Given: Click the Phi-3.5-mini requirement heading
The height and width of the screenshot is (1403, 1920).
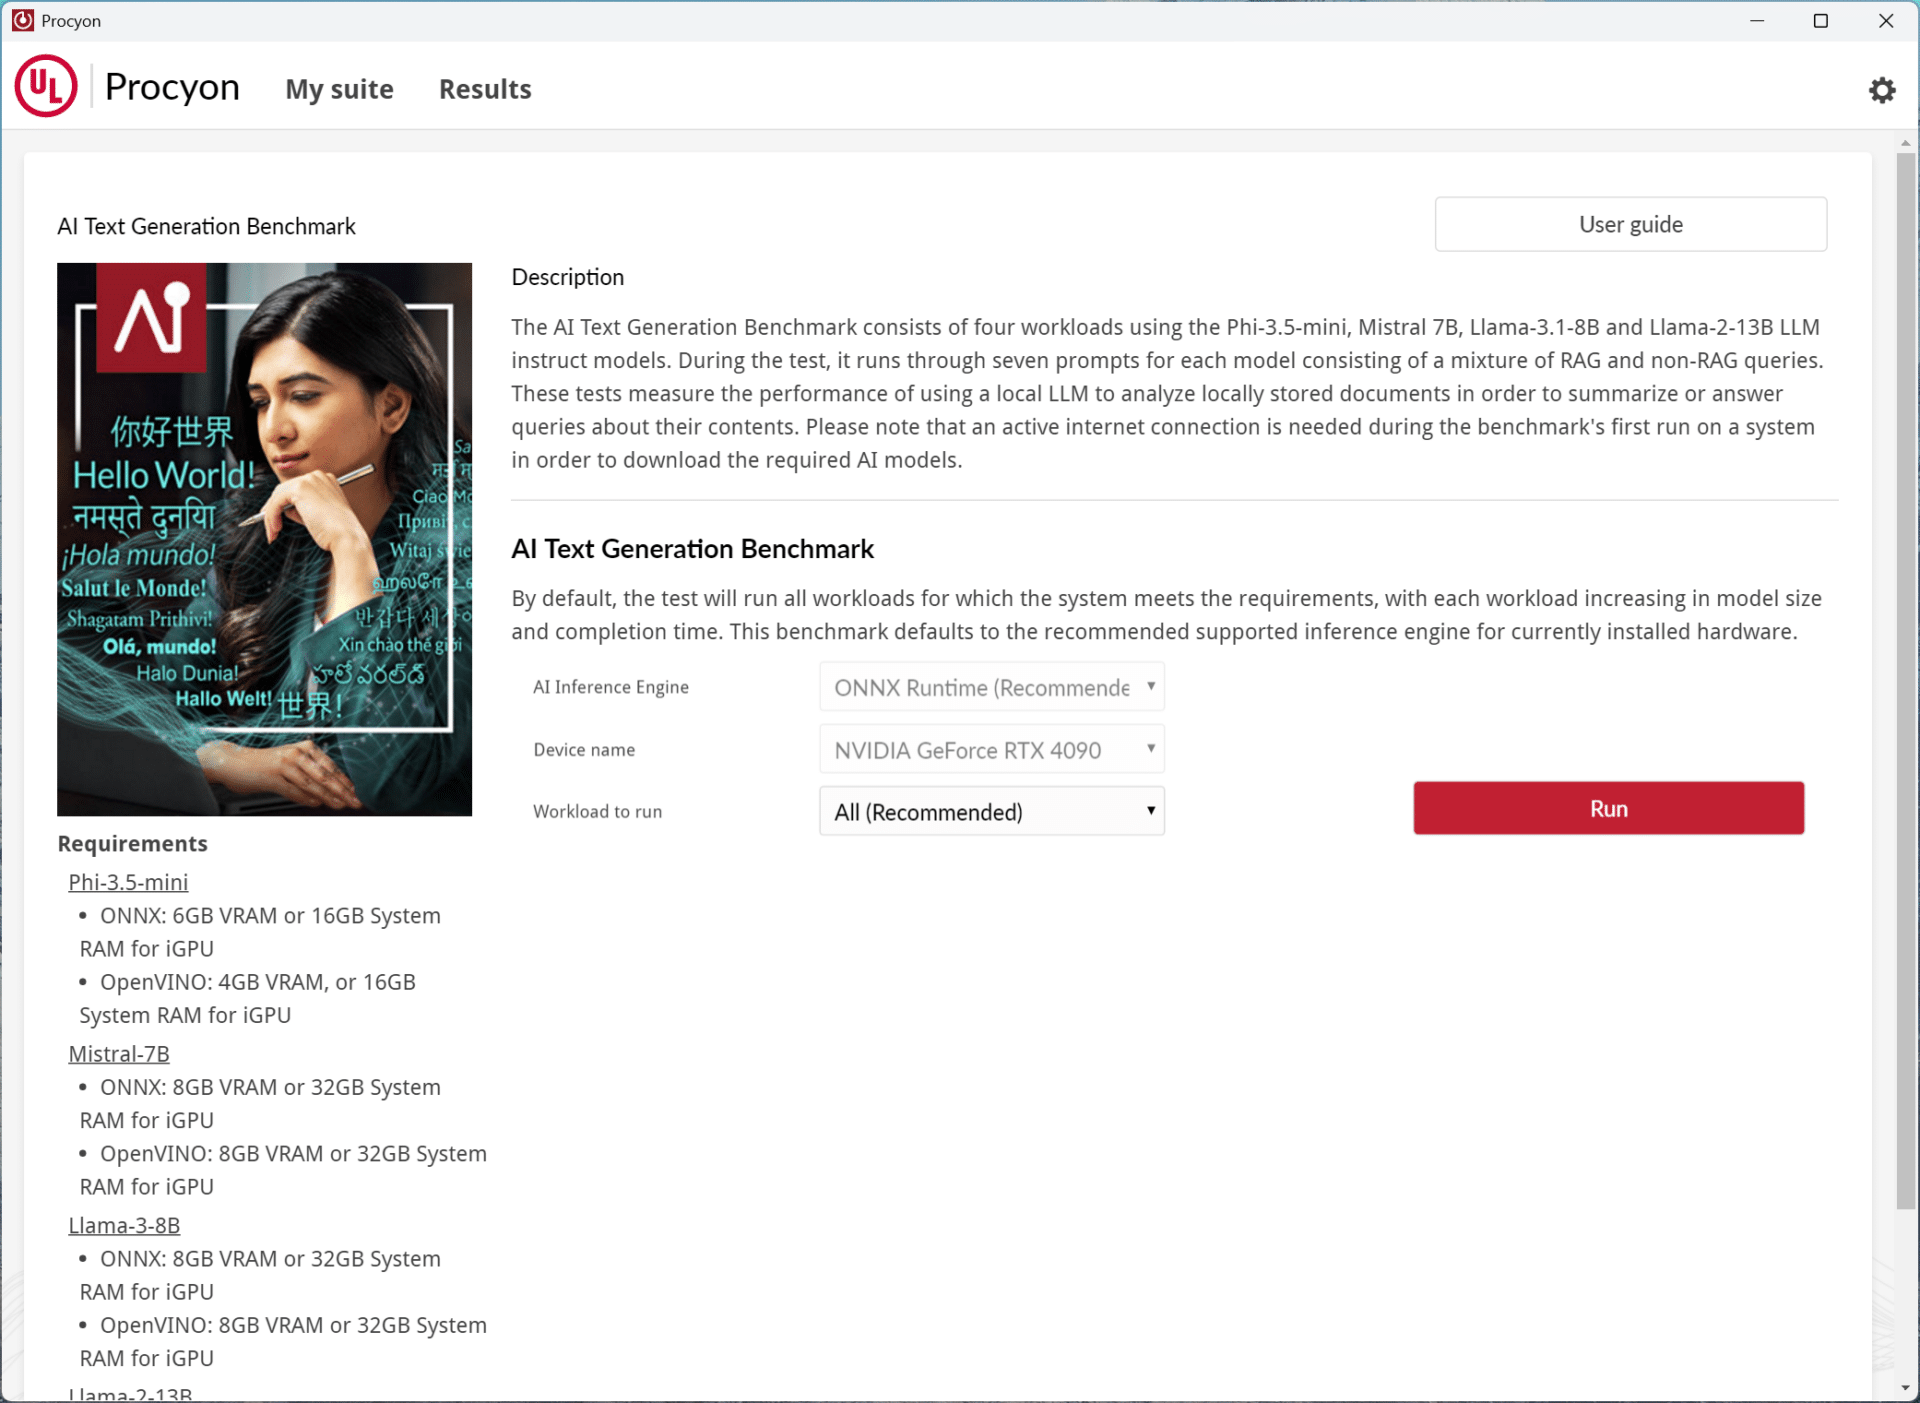Looking at the screenshot, I should (128, 882).
